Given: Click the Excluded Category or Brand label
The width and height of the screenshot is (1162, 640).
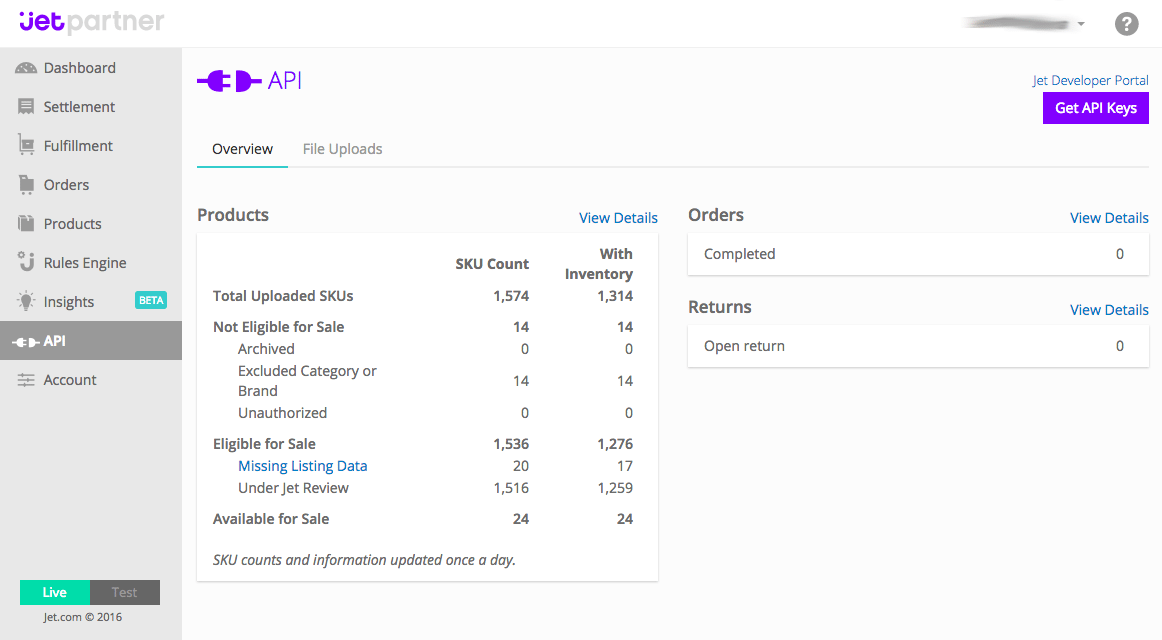Looking at the screenshot, I should (307, 381).
